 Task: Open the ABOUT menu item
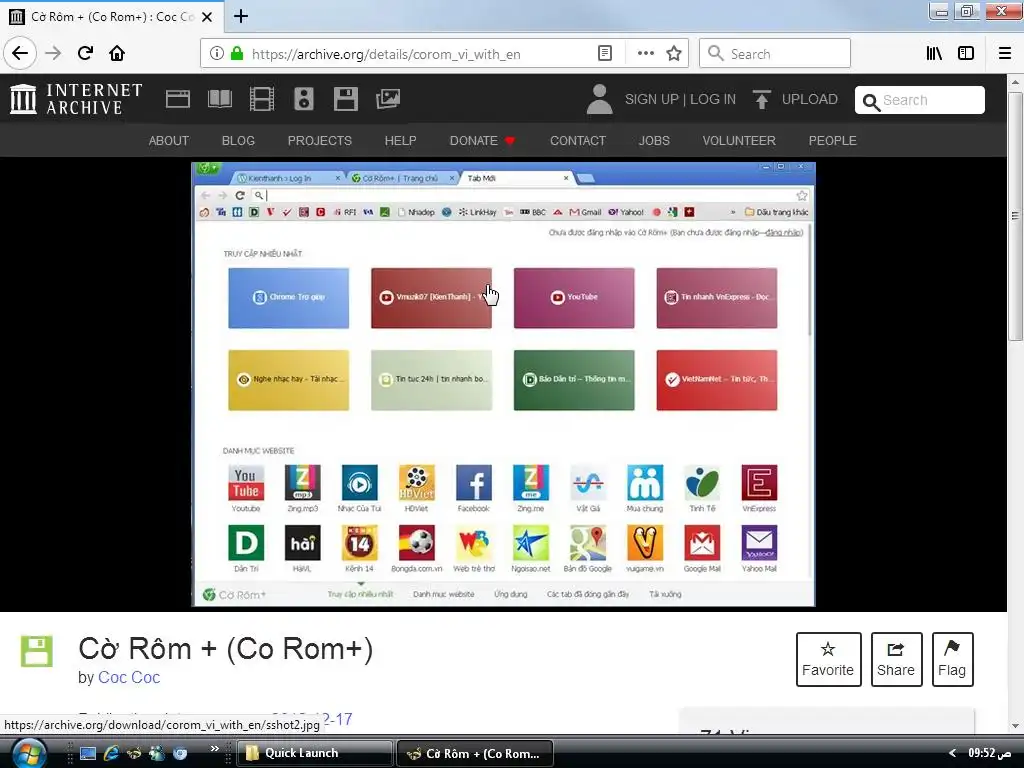[x=168, y=140]
